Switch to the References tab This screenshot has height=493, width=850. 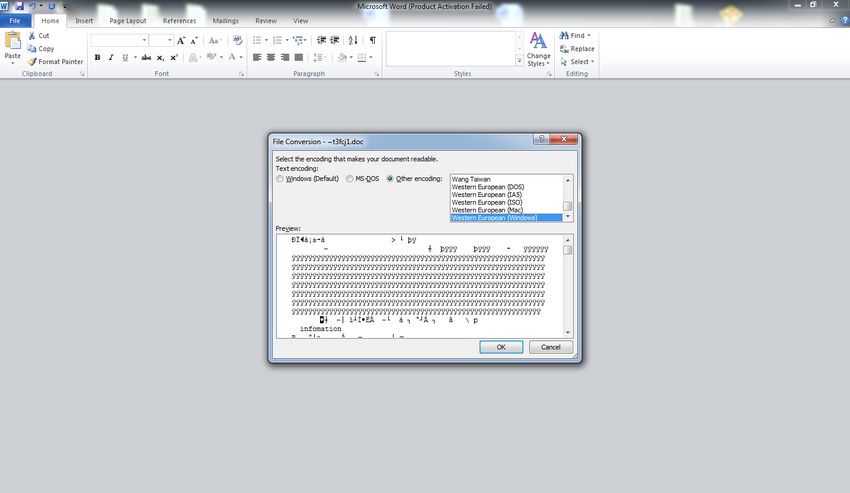pyautogui.click(x=179, y=21)
